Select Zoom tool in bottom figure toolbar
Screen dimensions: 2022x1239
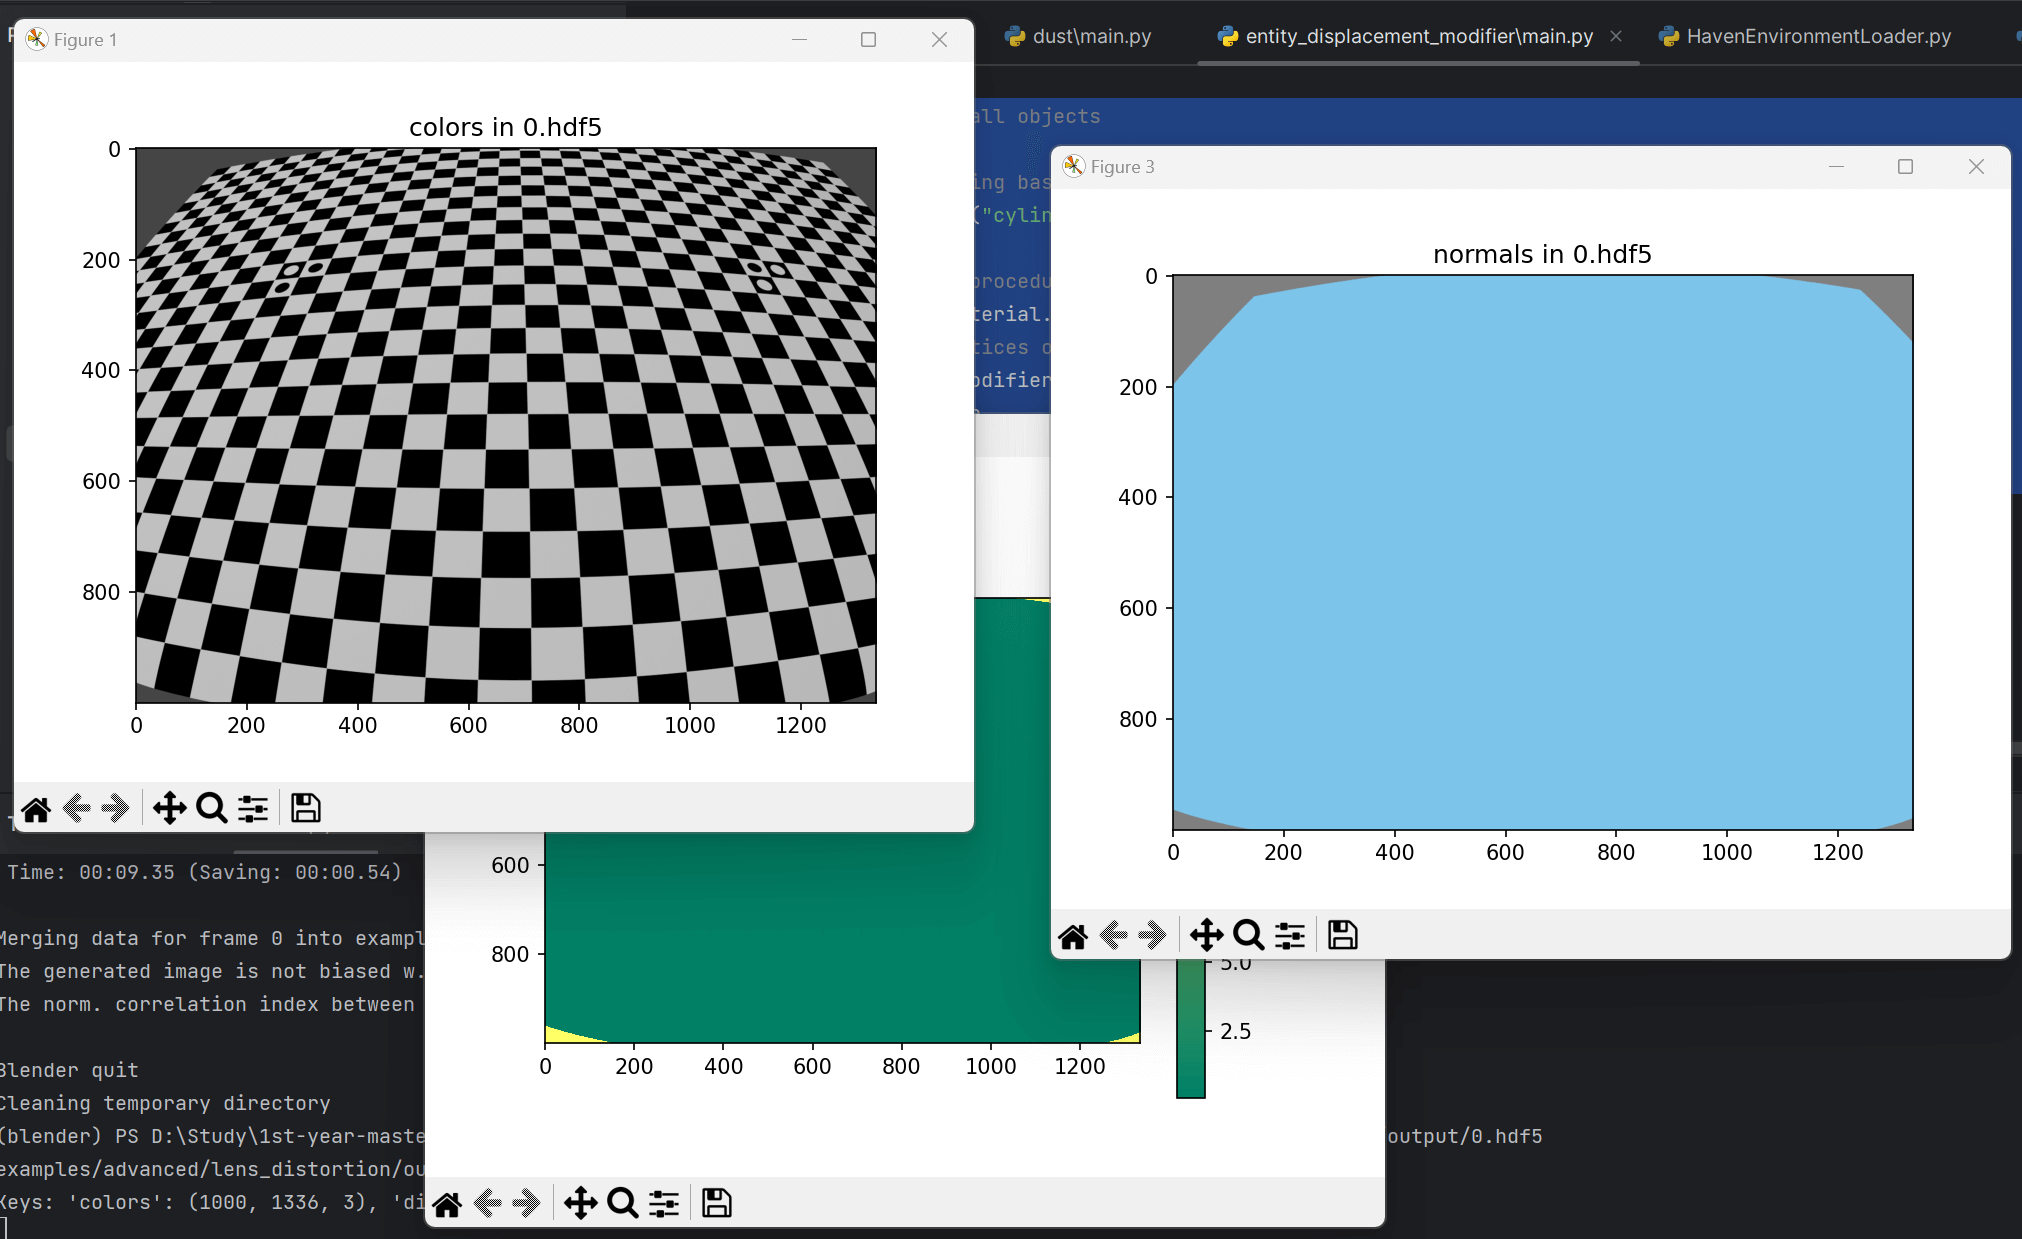click(622, 1203)
